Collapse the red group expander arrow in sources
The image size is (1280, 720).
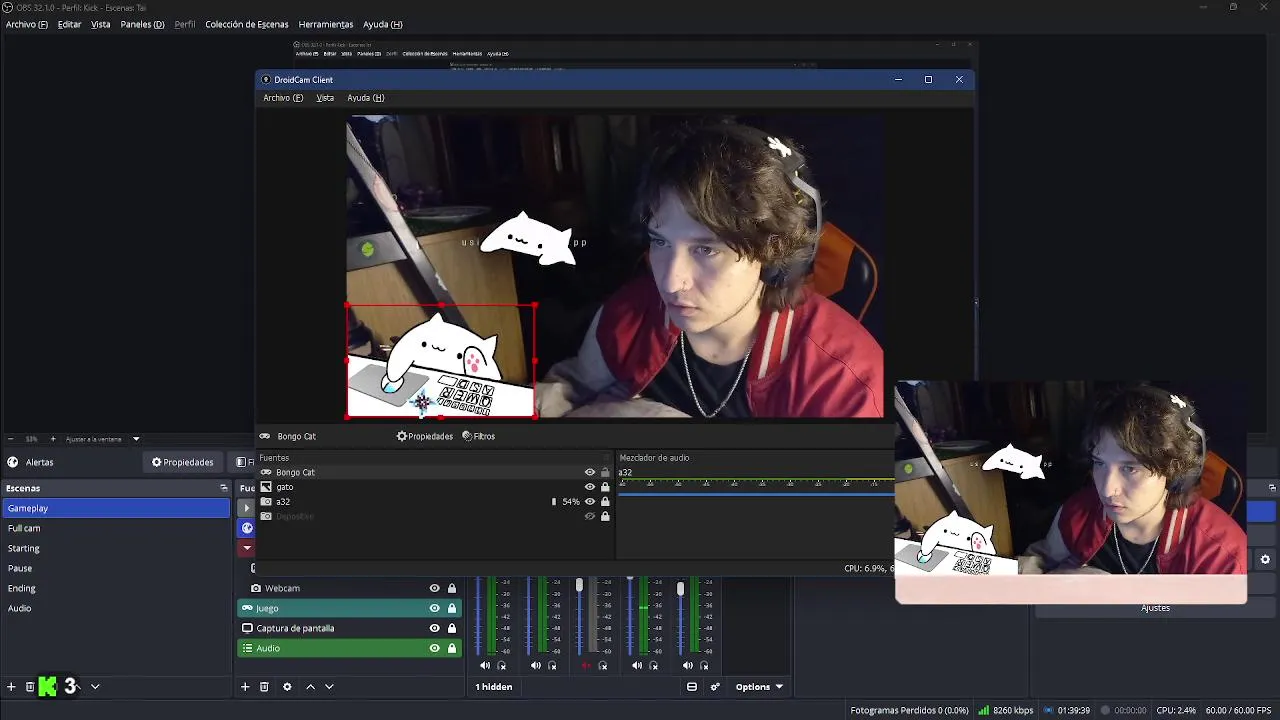click(247, 548)
